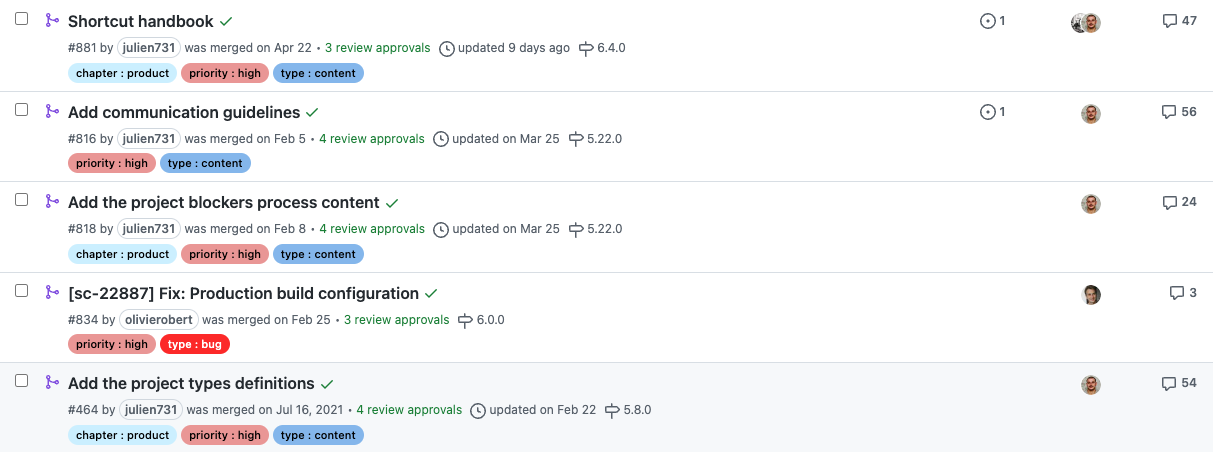The image size is (1213, 452).
Task: Click the green checkmark beside Add communication guidelines
Action: 312,112
